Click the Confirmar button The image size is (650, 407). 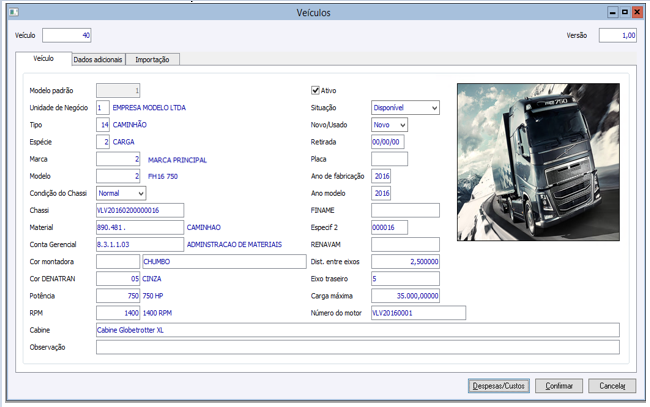click(x=559, y=386)
